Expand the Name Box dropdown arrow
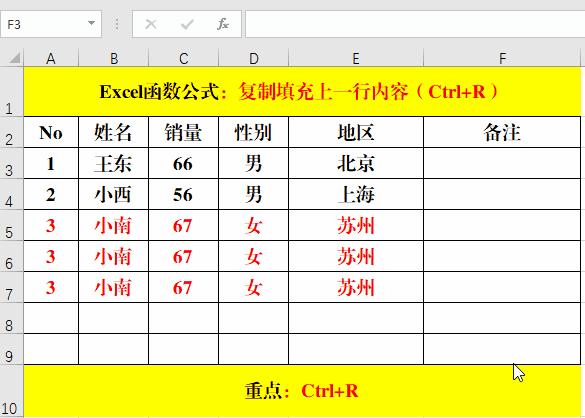Screen dimensions: 585x418 click(x=91, y=24)
